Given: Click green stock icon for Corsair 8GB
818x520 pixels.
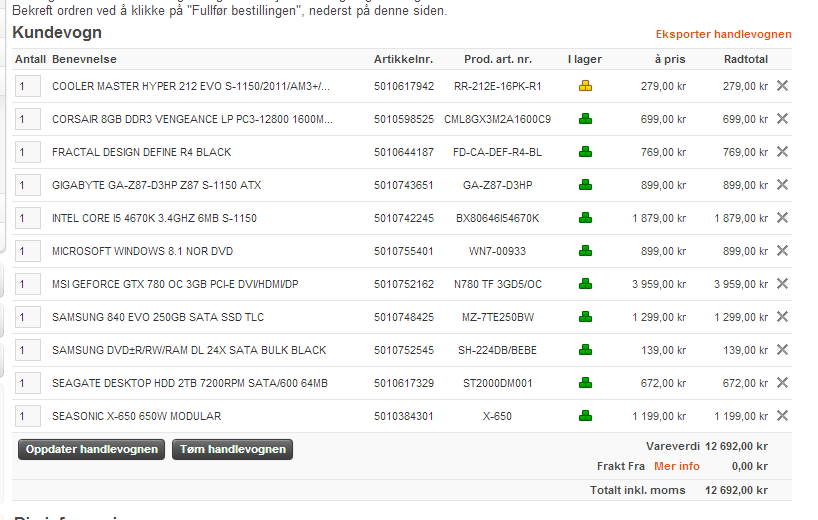Looking at the screenshot, I should coord(585,119).
